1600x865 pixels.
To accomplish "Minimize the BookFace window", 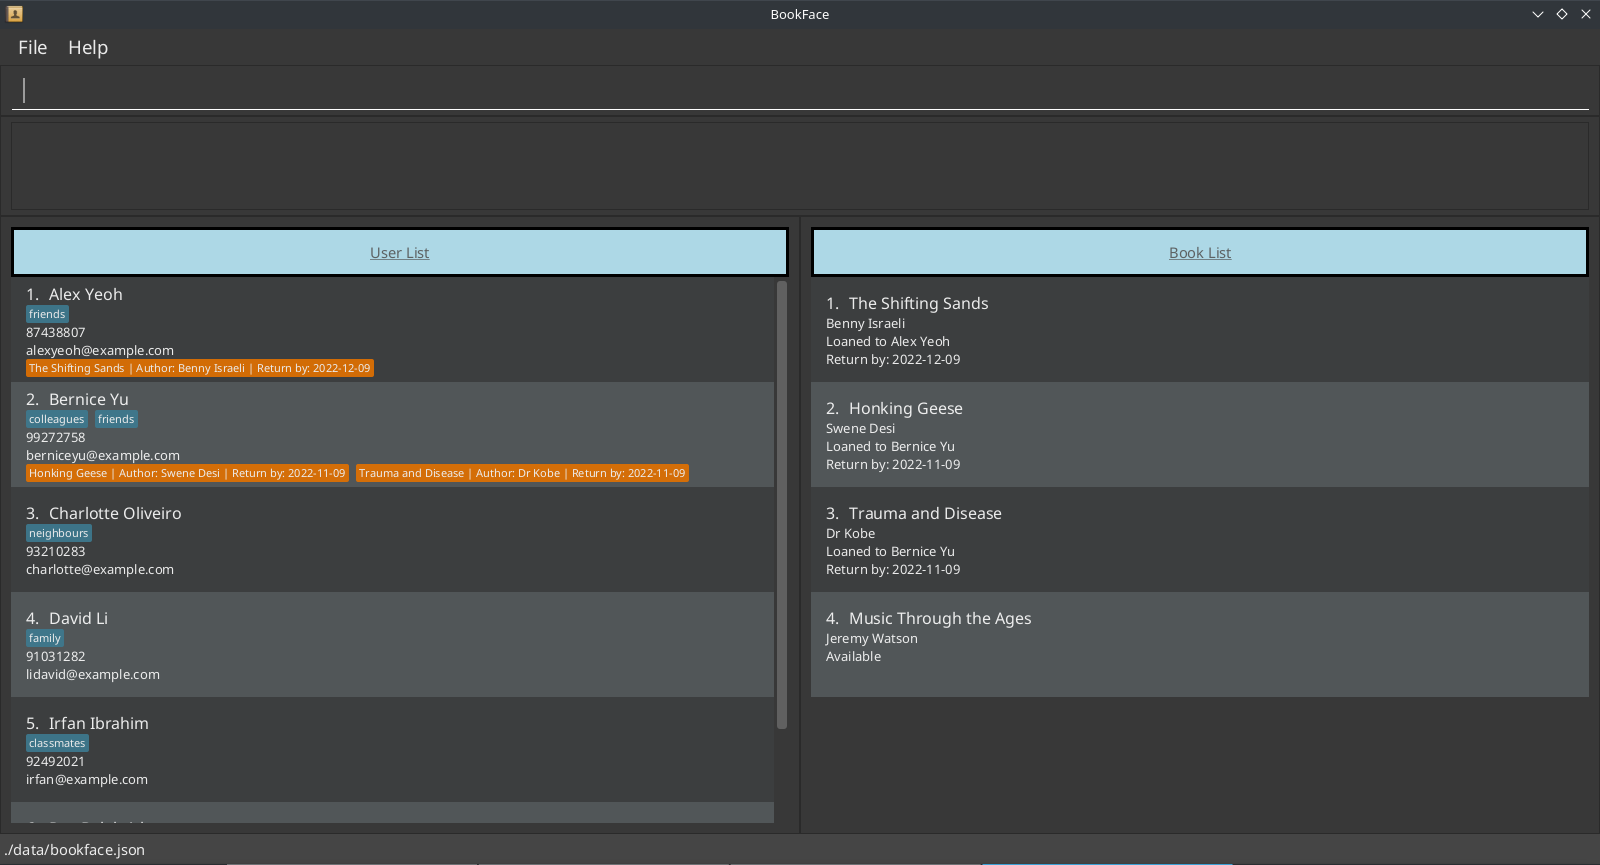I will click(x=1538, y=14).
